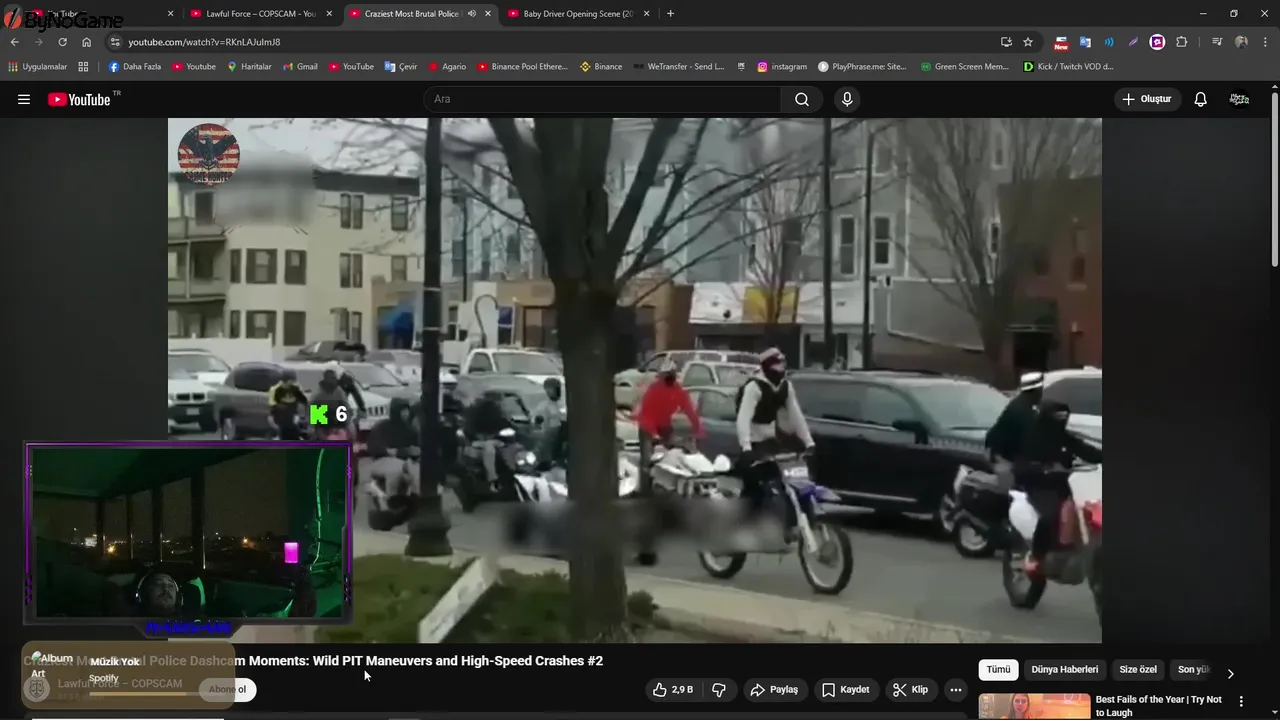Open the red New extension icon
Screen dimensions: 1280x720
(1061, 42)
